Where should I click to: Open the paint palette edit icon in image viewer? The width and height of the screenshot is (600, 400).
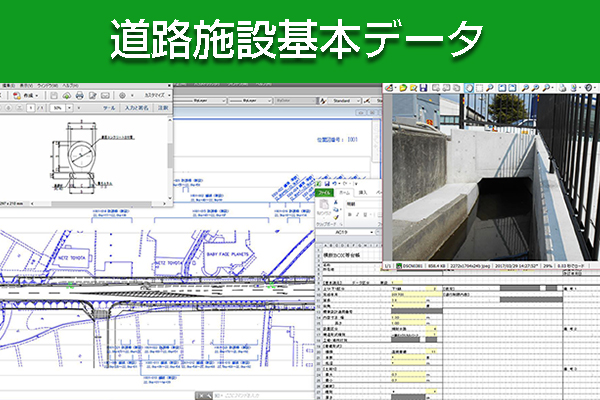click(x=390, y=88)
